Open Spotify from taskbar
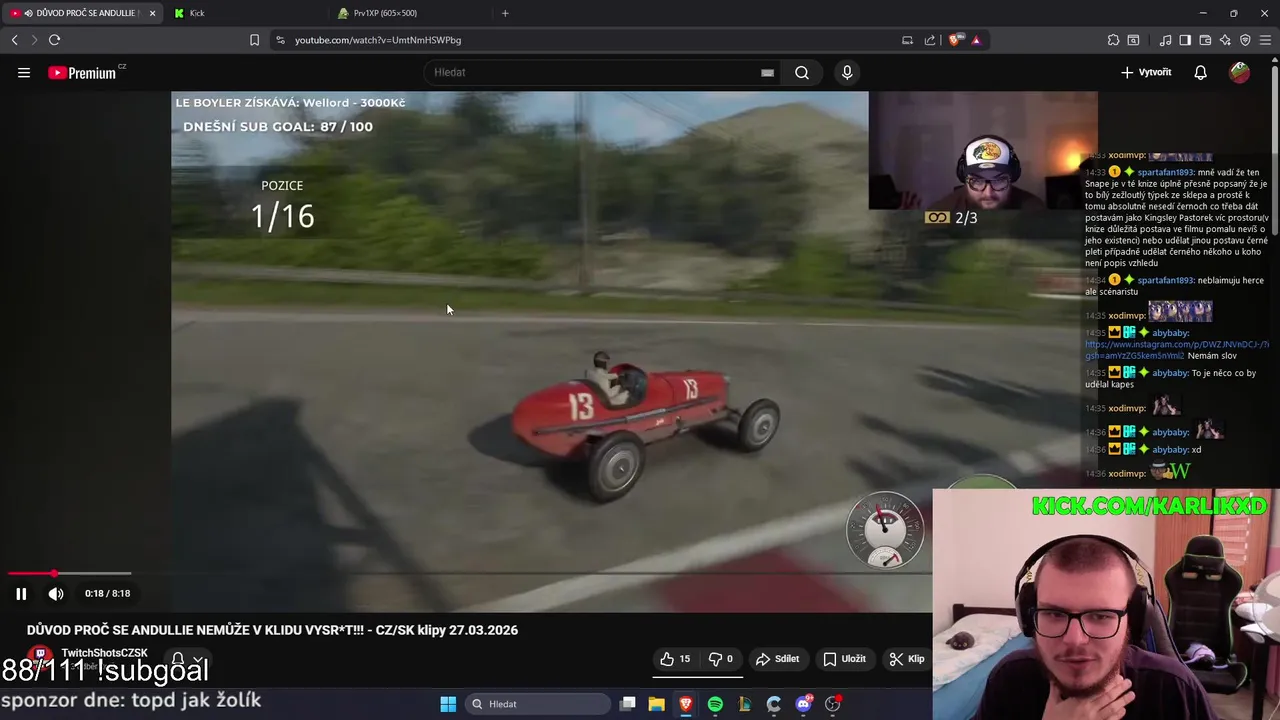 [x=715, y=704]
